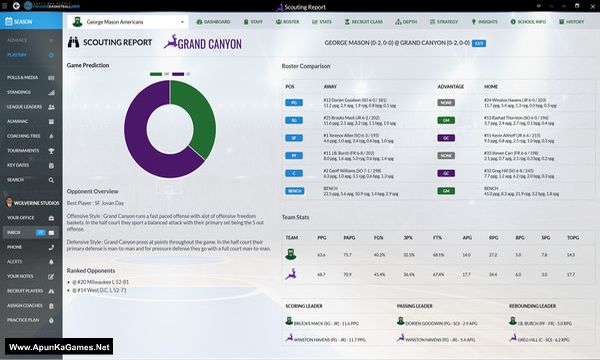Click the Wolverine Studios coach avatar

(9, 202)
